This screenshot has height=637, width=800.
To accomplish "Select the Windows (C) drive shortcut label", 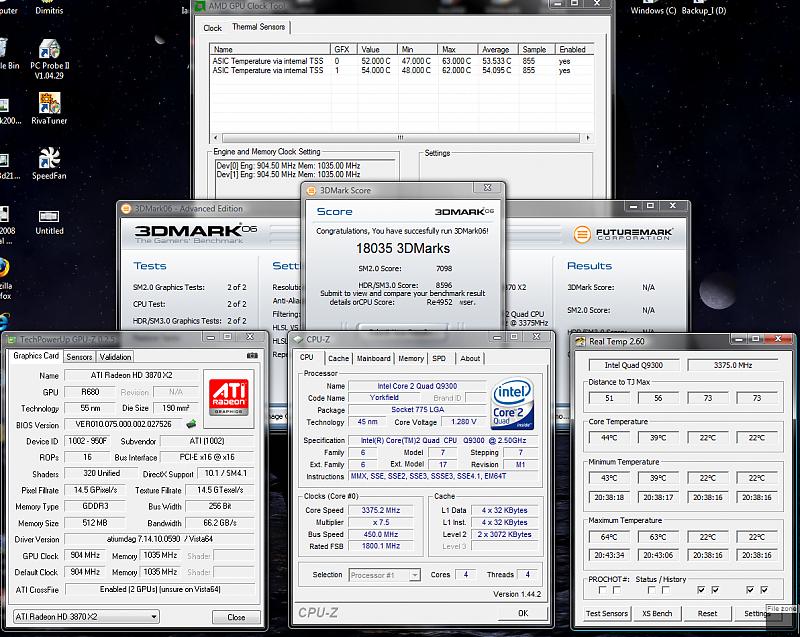I will 653,10.
